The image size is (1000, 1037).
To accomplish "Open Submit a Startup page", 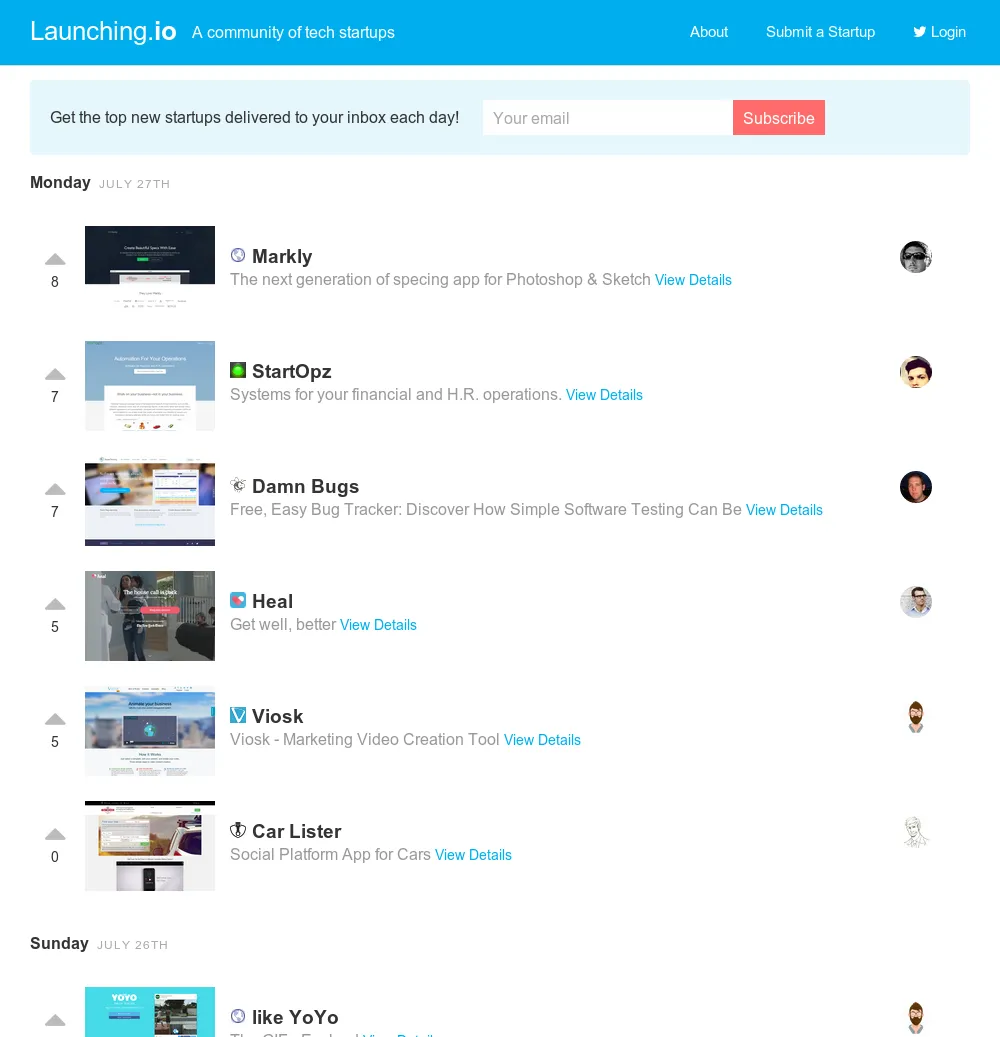I will [820, 32].
